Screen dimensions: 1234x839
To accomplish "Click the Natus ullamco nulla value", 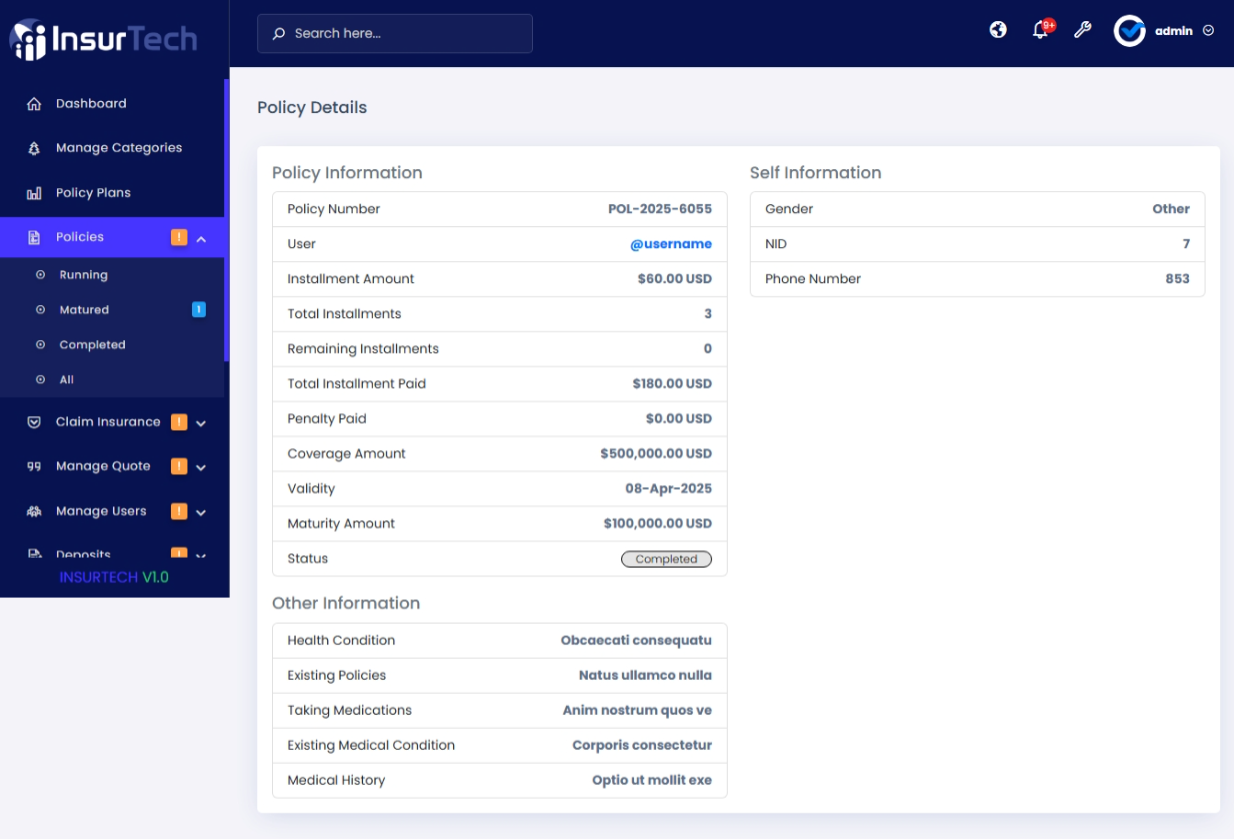I will (645, 675).
